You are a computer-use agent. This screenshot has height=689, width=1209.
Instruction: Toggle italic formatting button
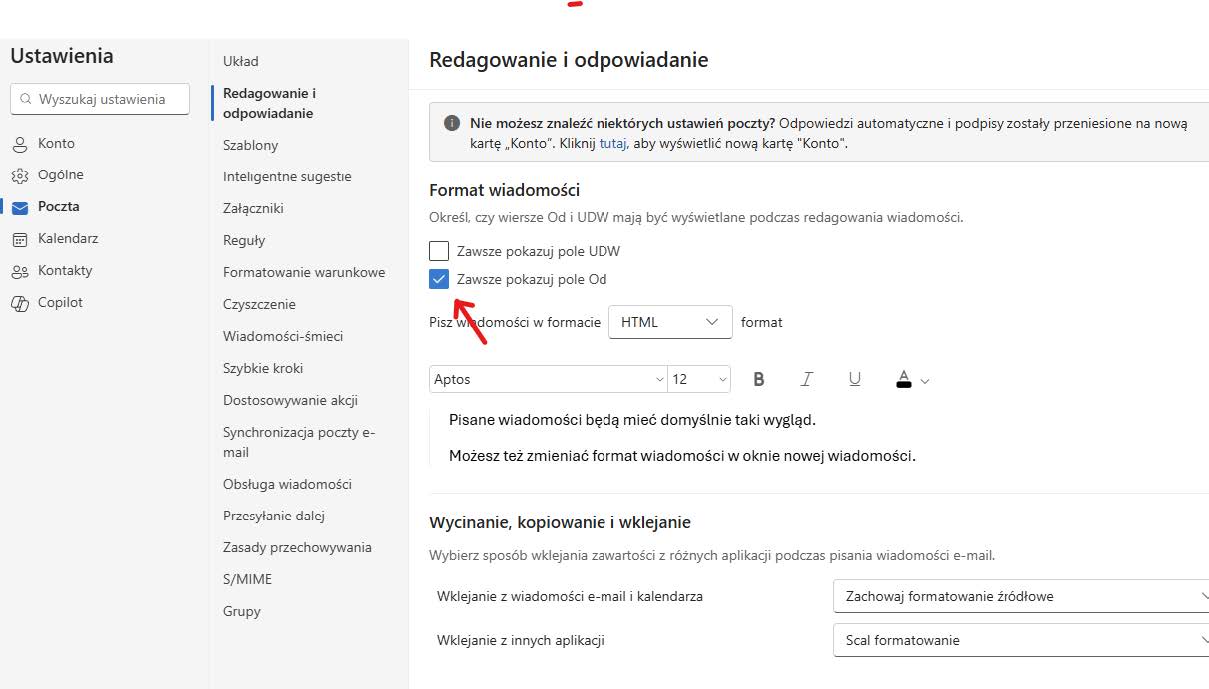tap(806, 379)
